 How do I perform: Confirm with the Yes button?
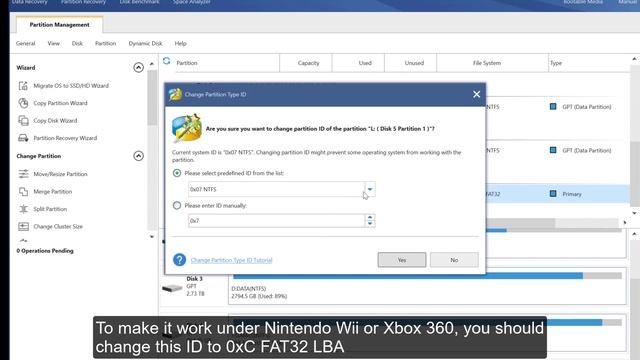click(402, 260)
